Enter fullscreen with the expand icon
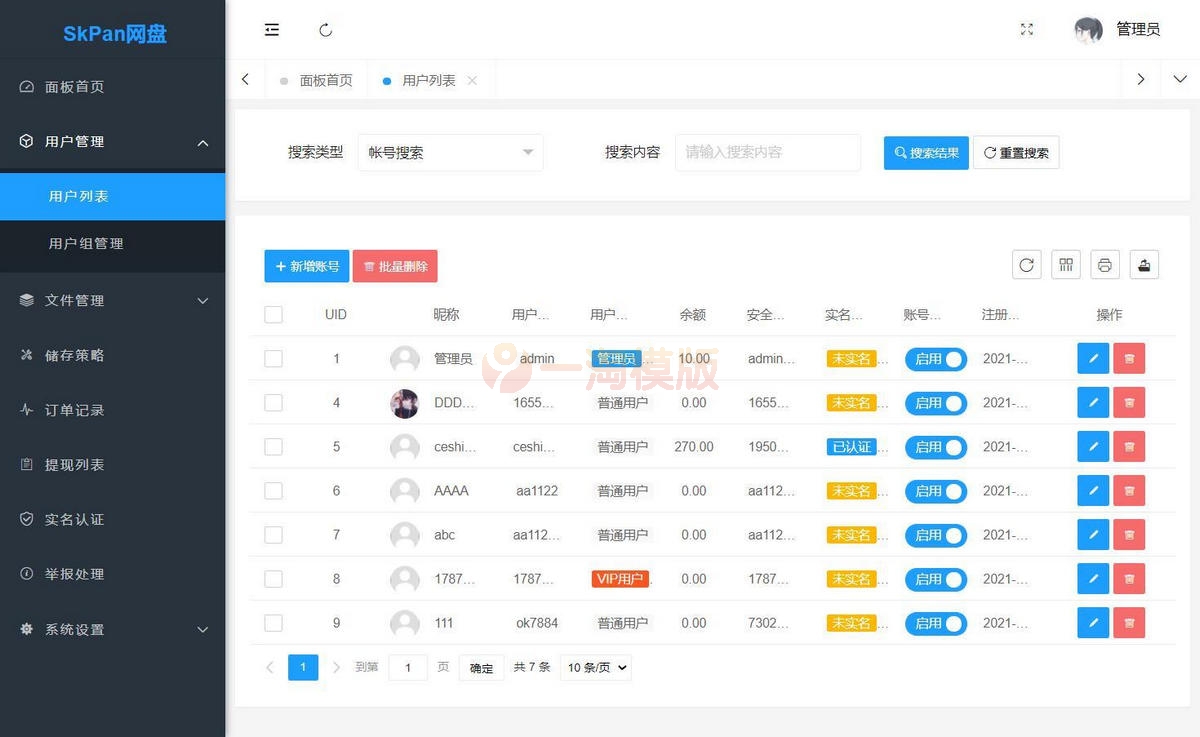 coord(1026,30)
